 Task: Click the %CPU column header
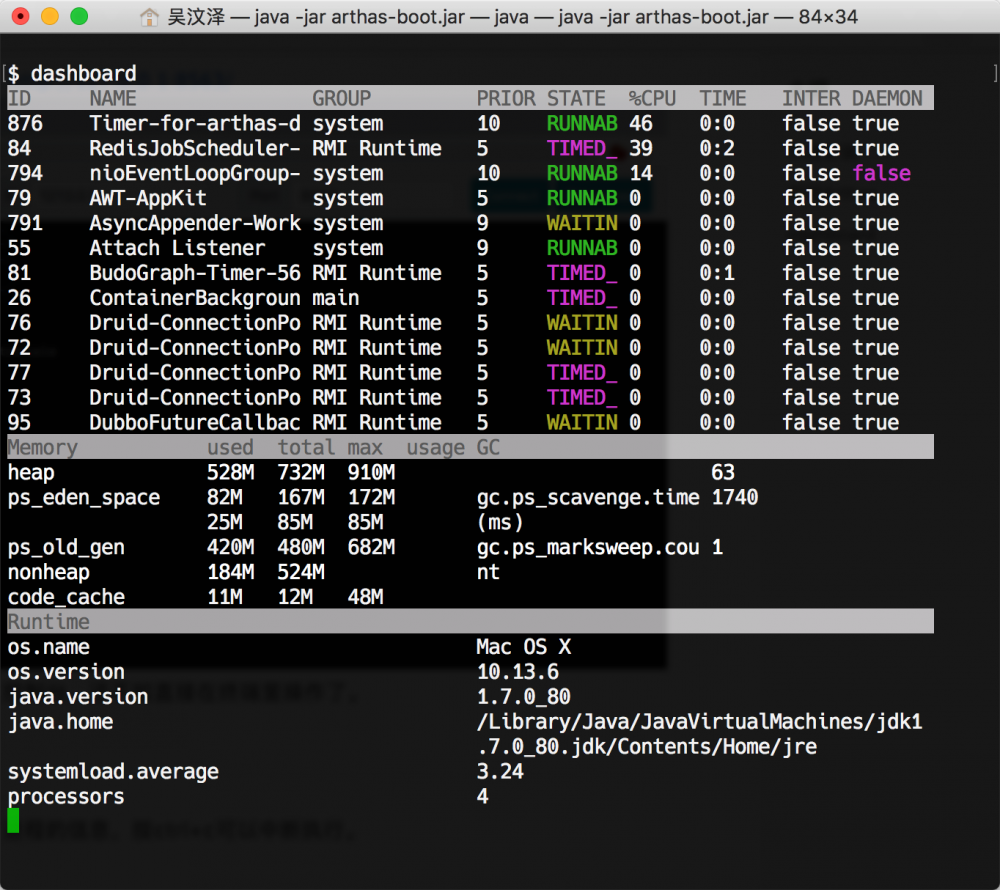tap(652, 98)
